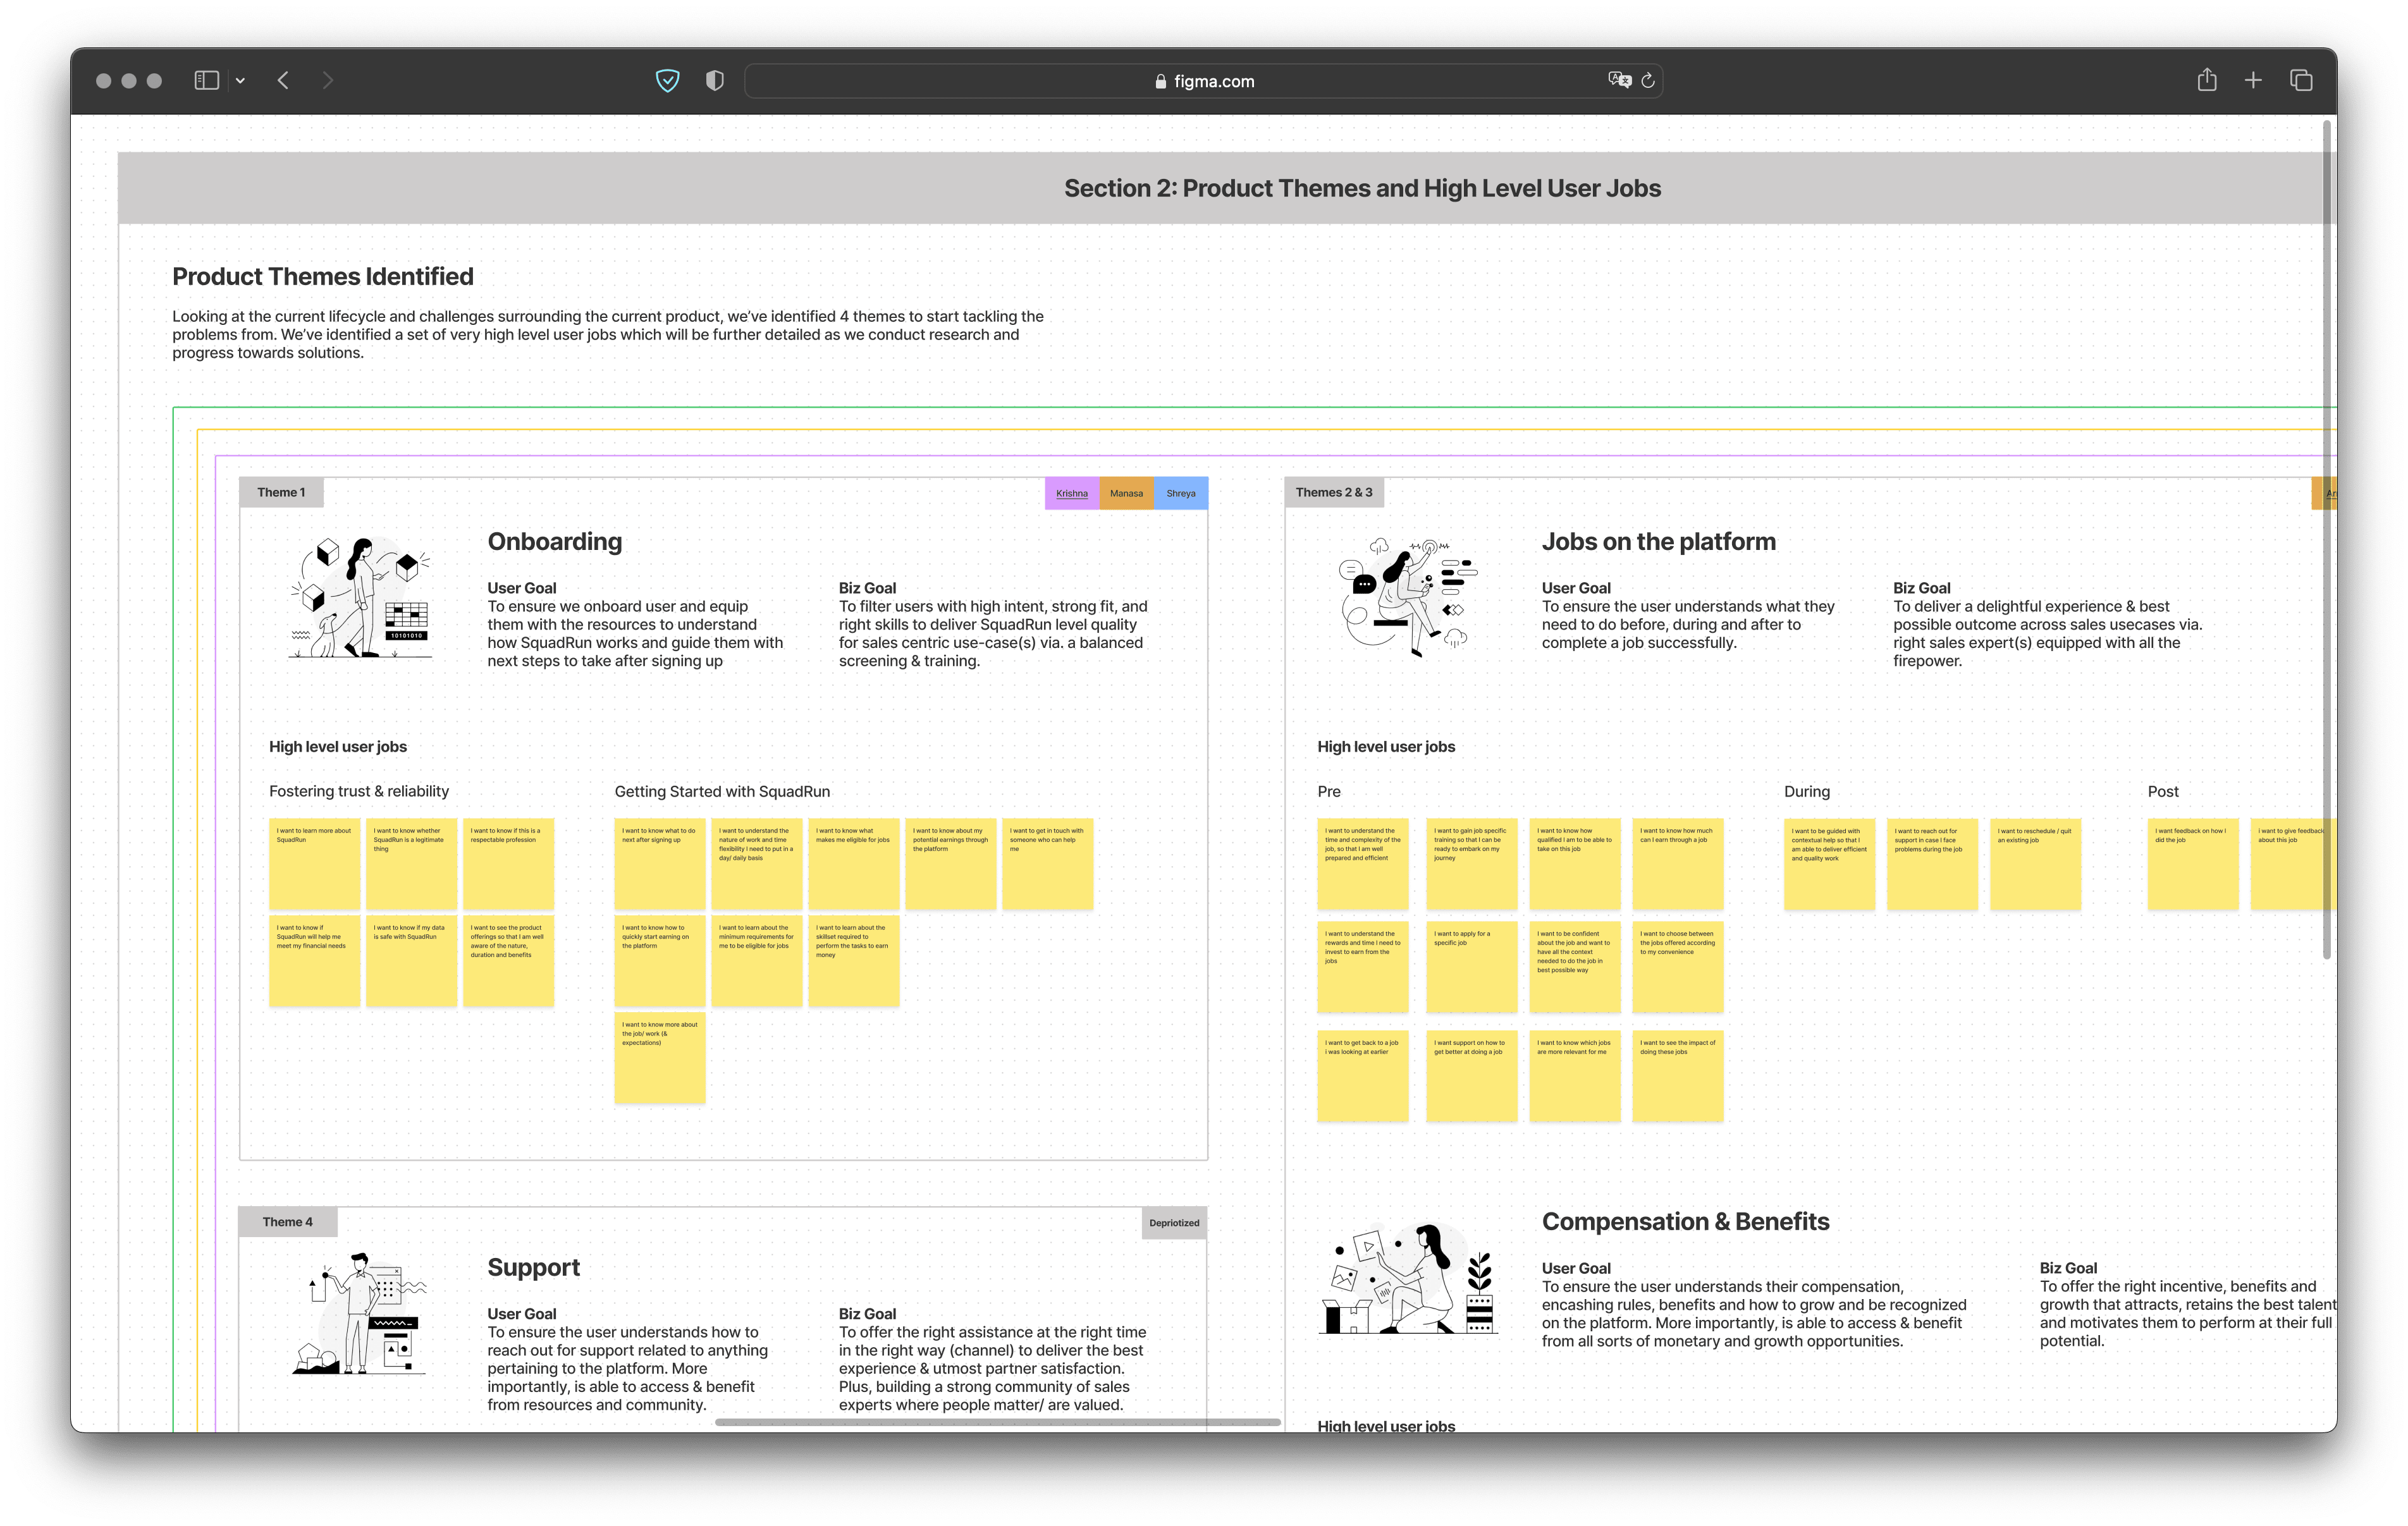Toggle the Safari sidebar button
The width and height of the screenshot is (2408, 1526).
(x=206, y=80)
